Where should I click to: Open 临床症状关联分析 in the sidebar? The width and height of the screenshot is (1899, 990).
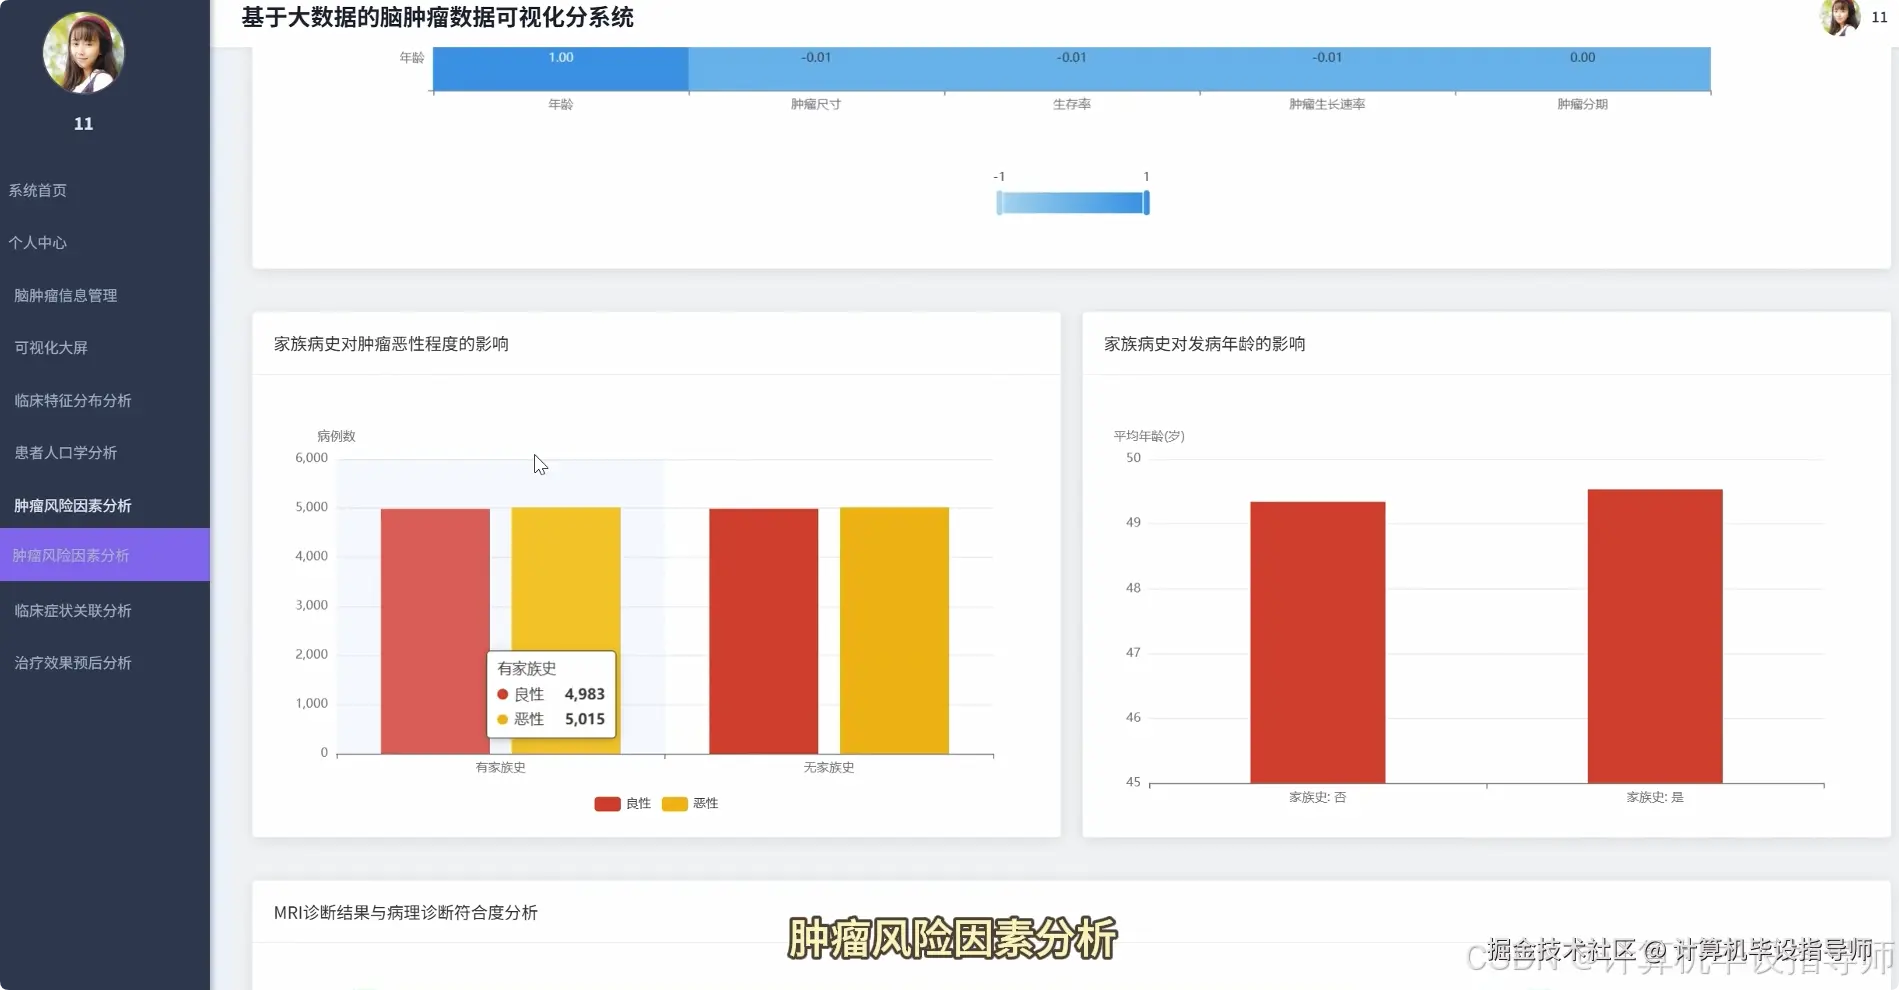[73, 610]
